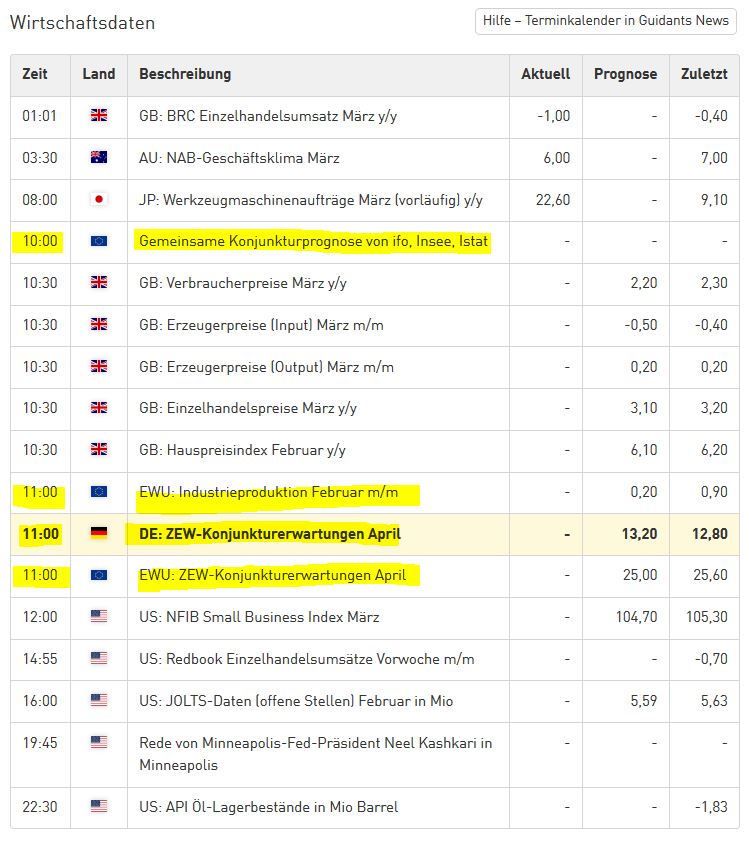Click the US flag in the Neel Kashkari row

click(x=99, y=742)
